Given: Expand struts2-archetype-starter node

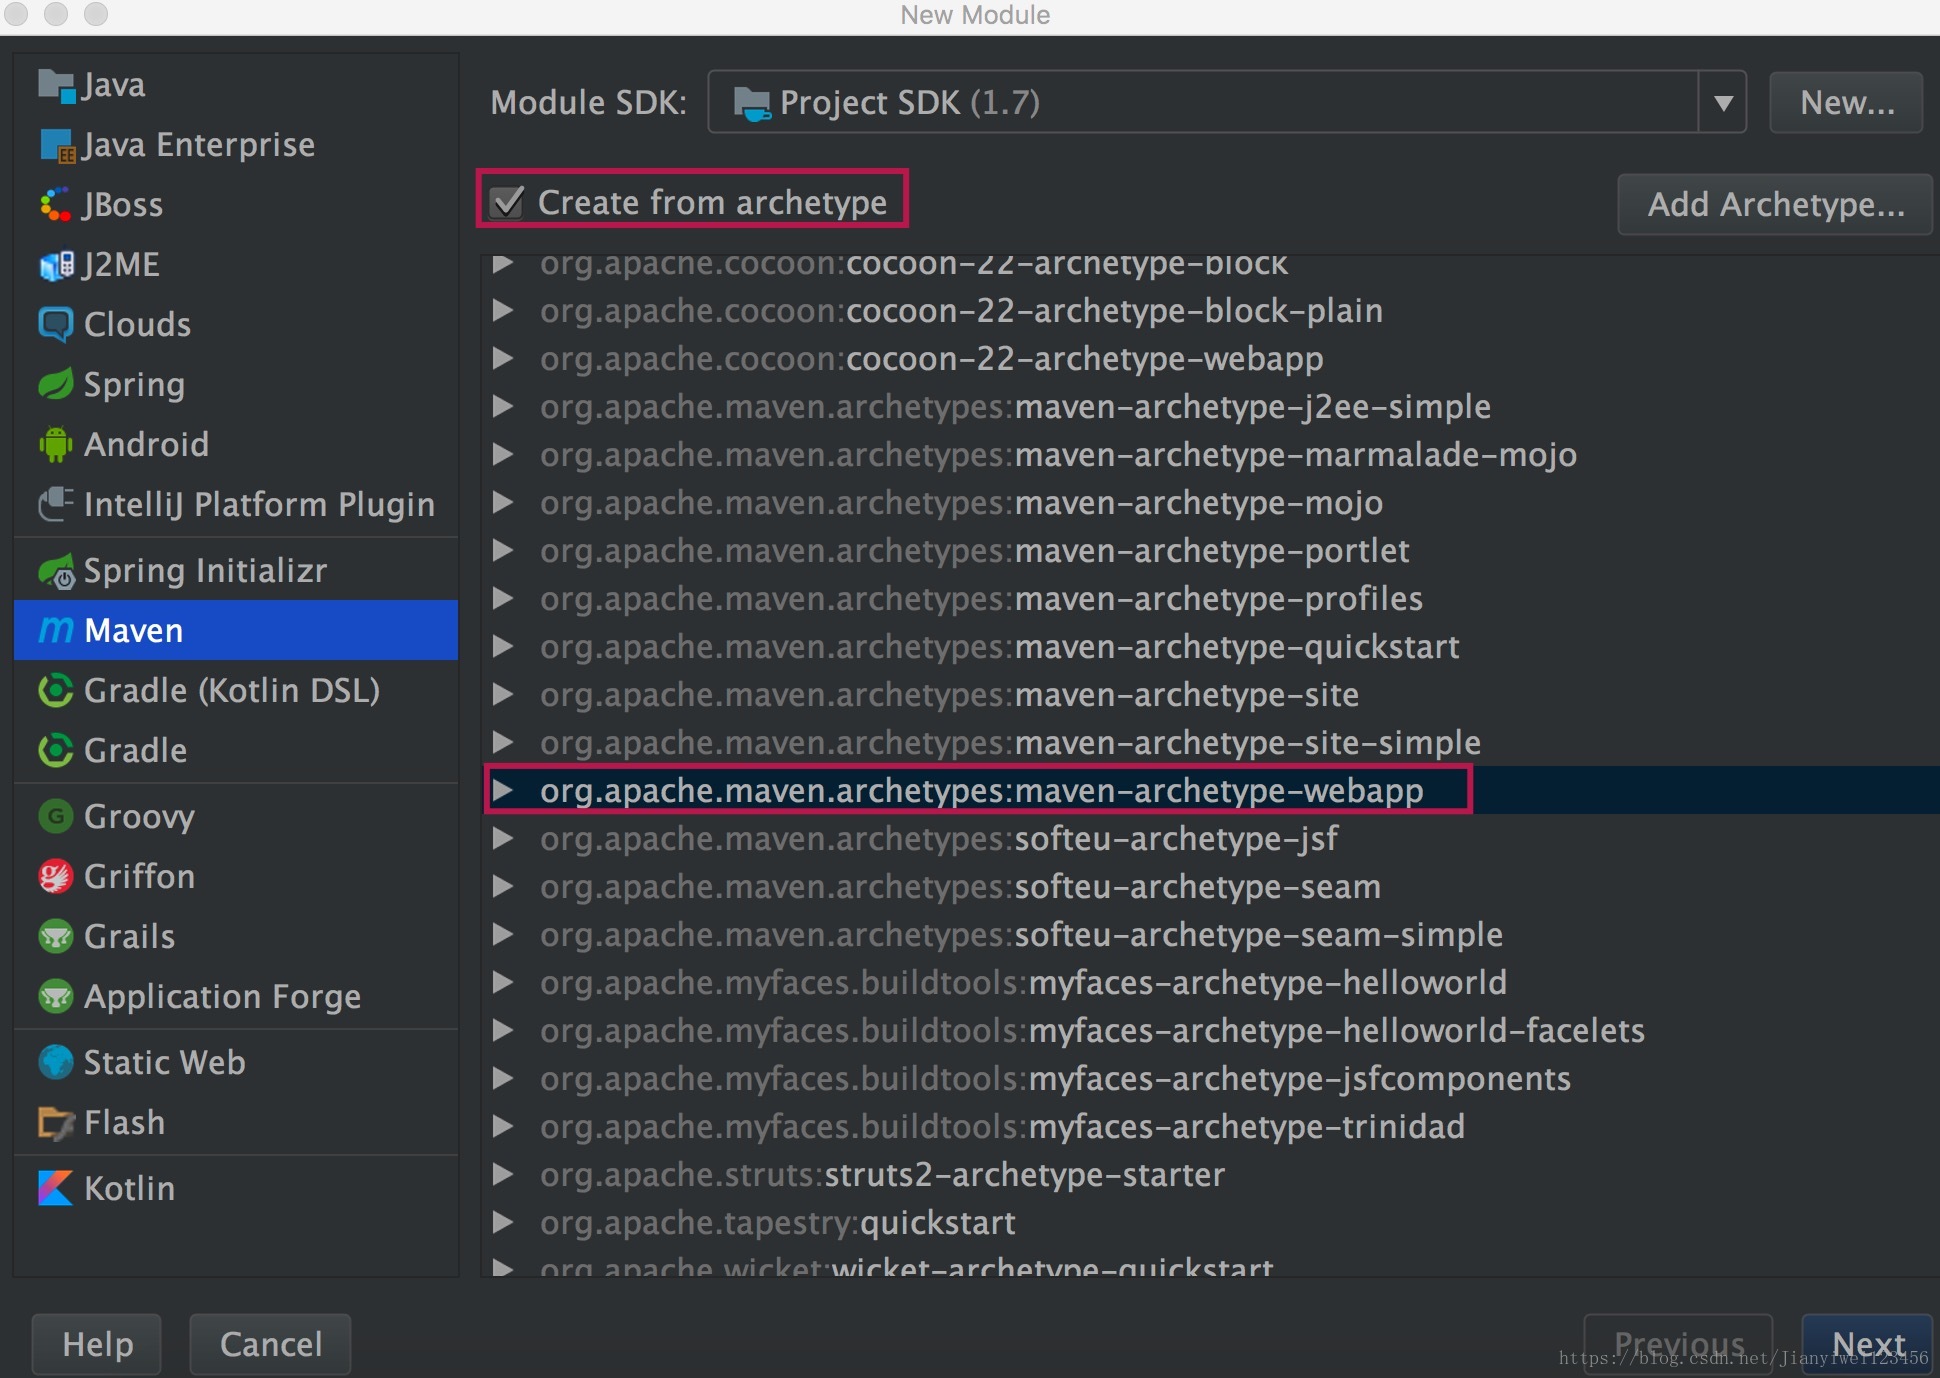Looking at the screenshot, I should 503,1175.
